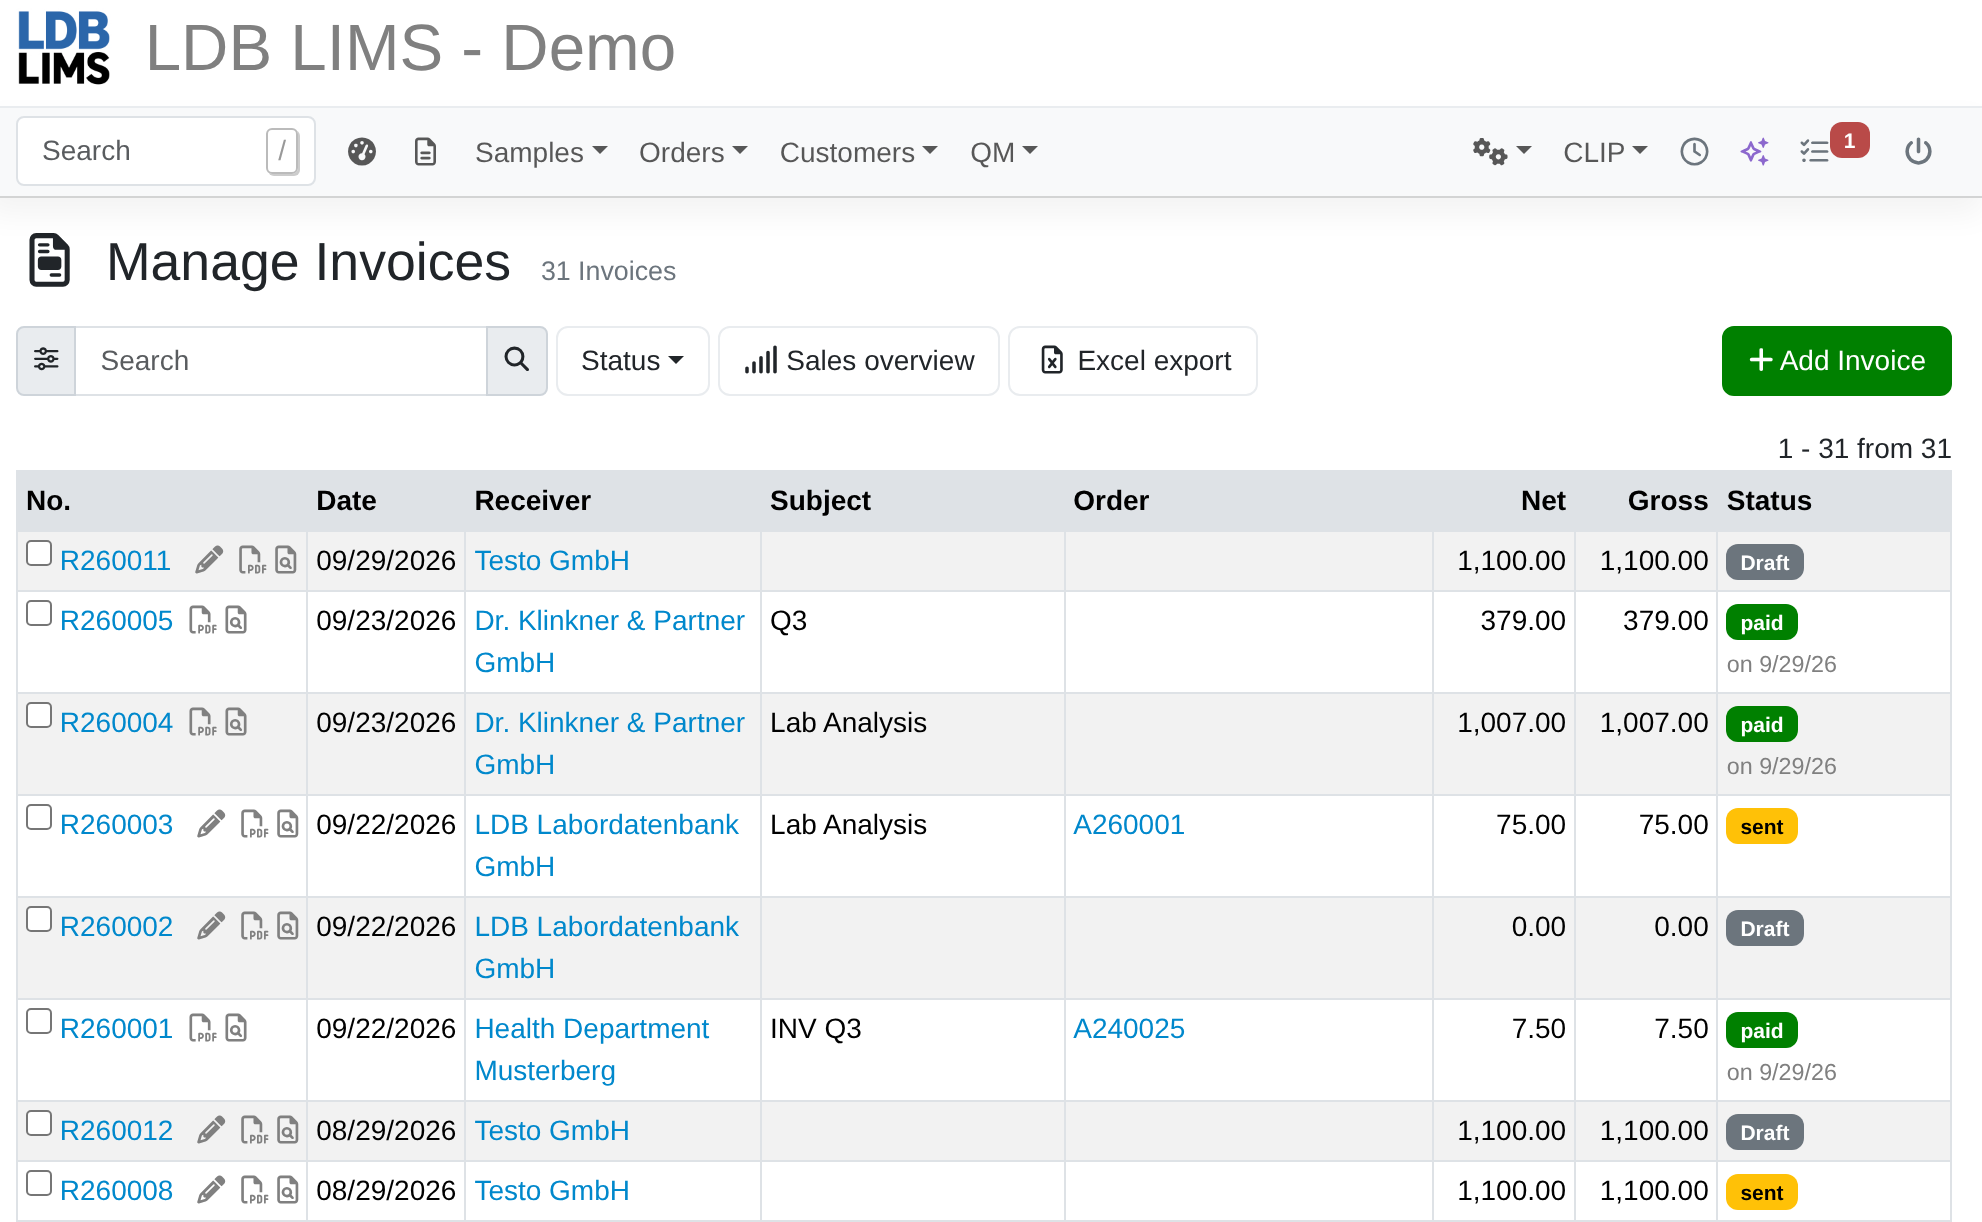The height and width of the screenshot is (1222, 1982).
Task: Open Health Department Musterberg receiver link
Action: (x=592, y=1049)
